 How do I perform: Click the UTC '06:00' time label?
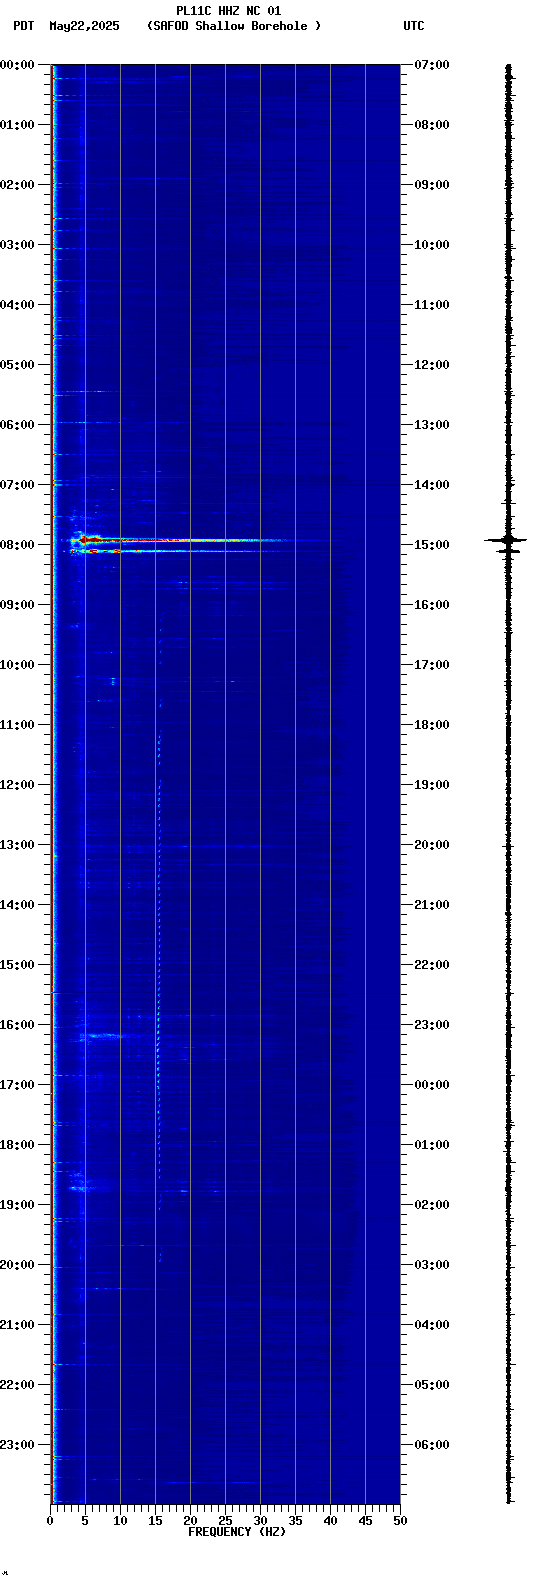pos(432,1445)
